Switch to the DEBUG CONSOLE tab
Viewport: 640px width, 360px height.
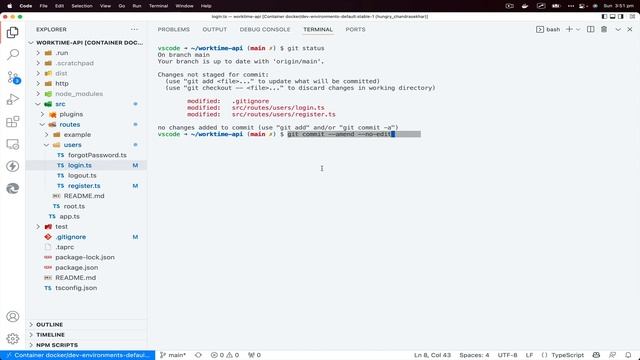[265, 29]
